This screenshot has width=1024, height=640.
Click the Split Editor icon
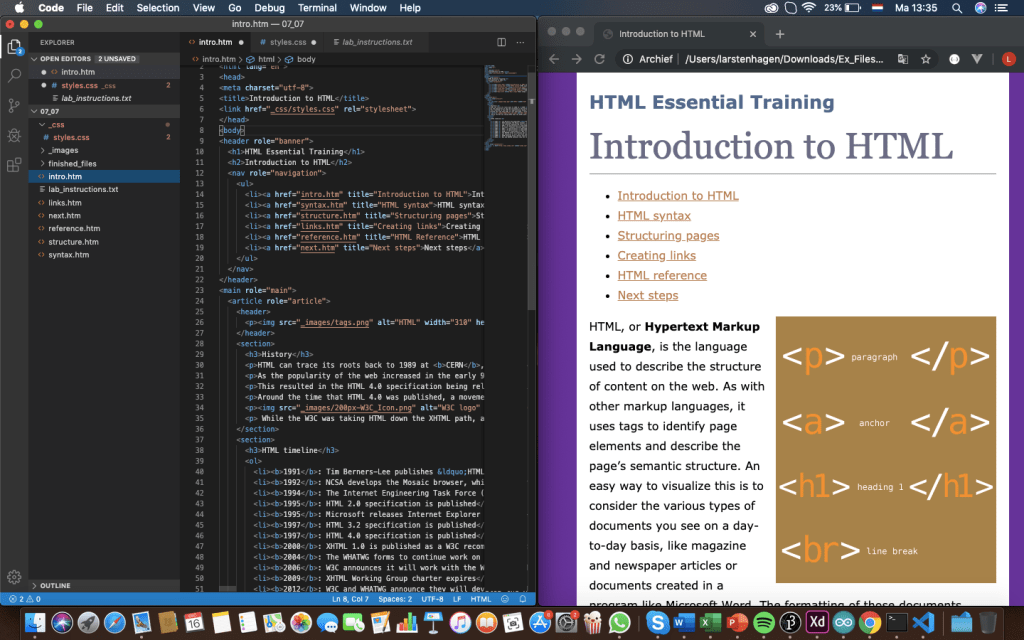pos(502,43)
